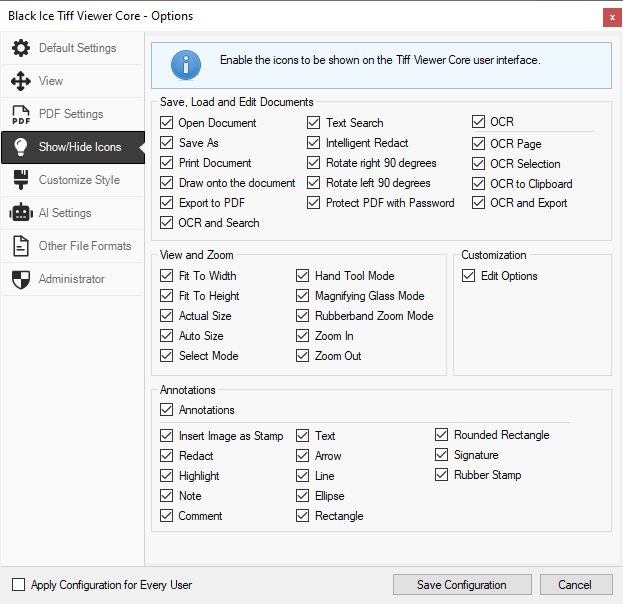Open the Administrator tab label
This screenshot has height=604, width=623.
click(72, 279)
